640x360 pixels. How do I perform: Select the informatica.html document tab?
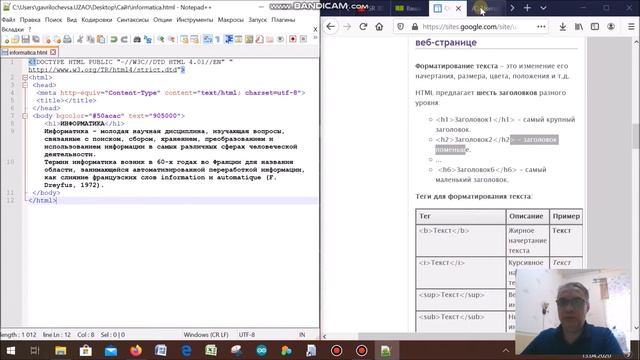pyautogui.click(x=29, y=52)
